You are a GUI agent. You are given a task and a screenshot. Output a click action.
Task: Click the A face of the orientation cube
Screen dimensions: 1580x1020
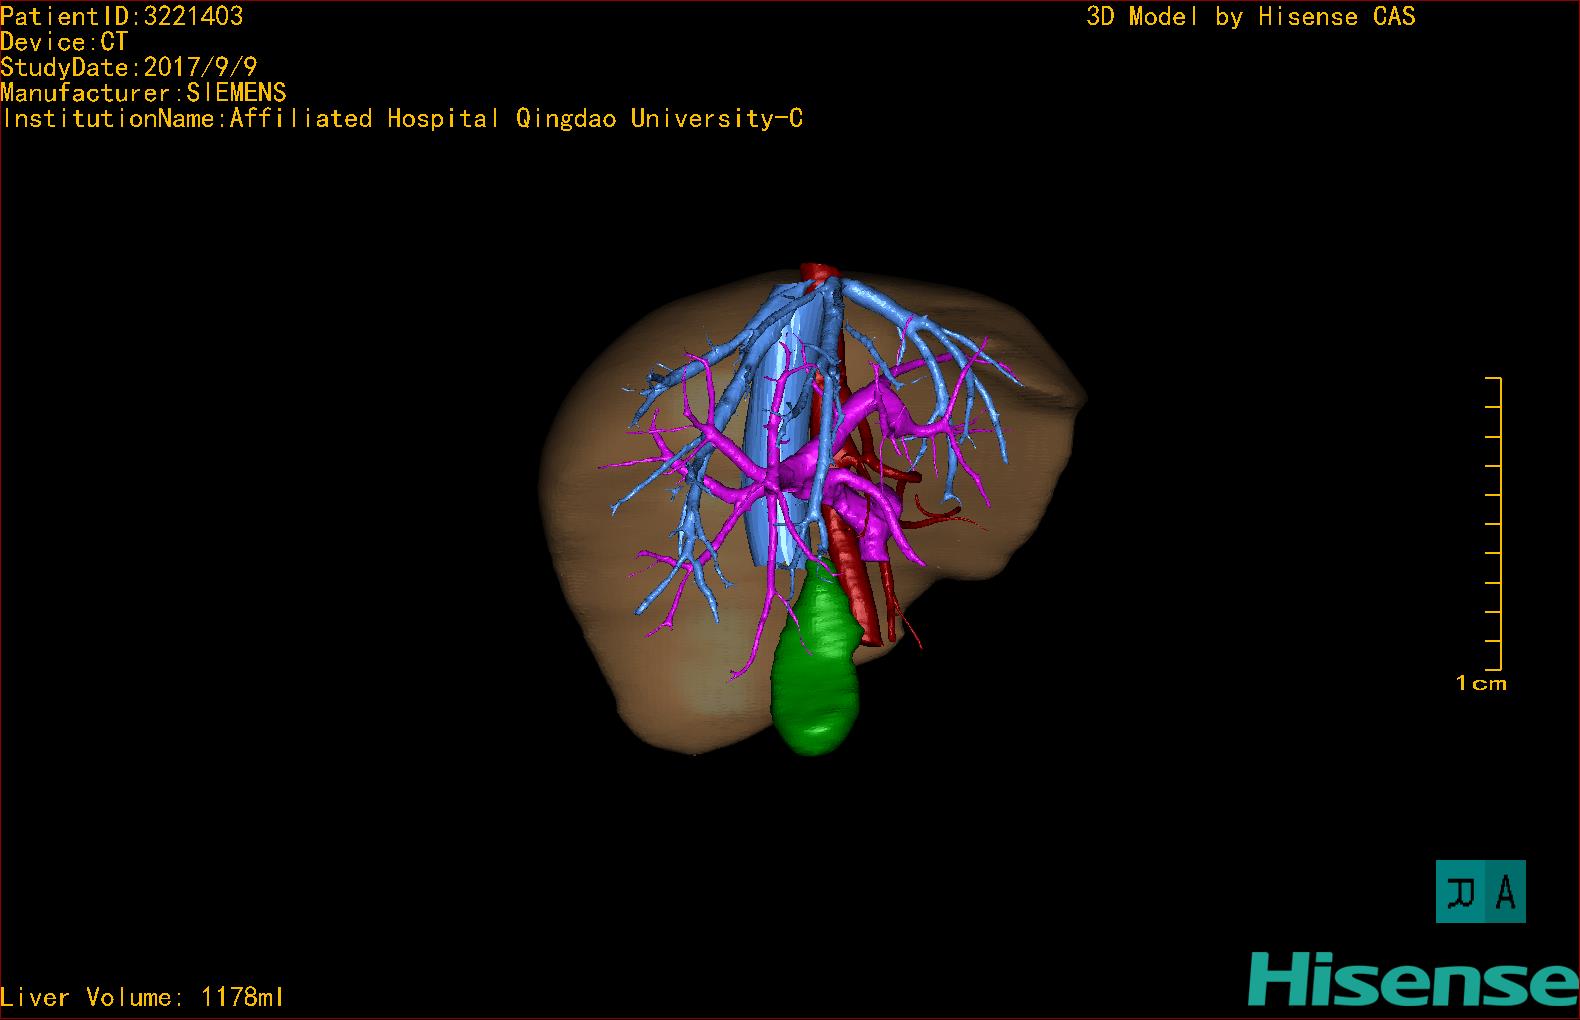click(1505, 891)
